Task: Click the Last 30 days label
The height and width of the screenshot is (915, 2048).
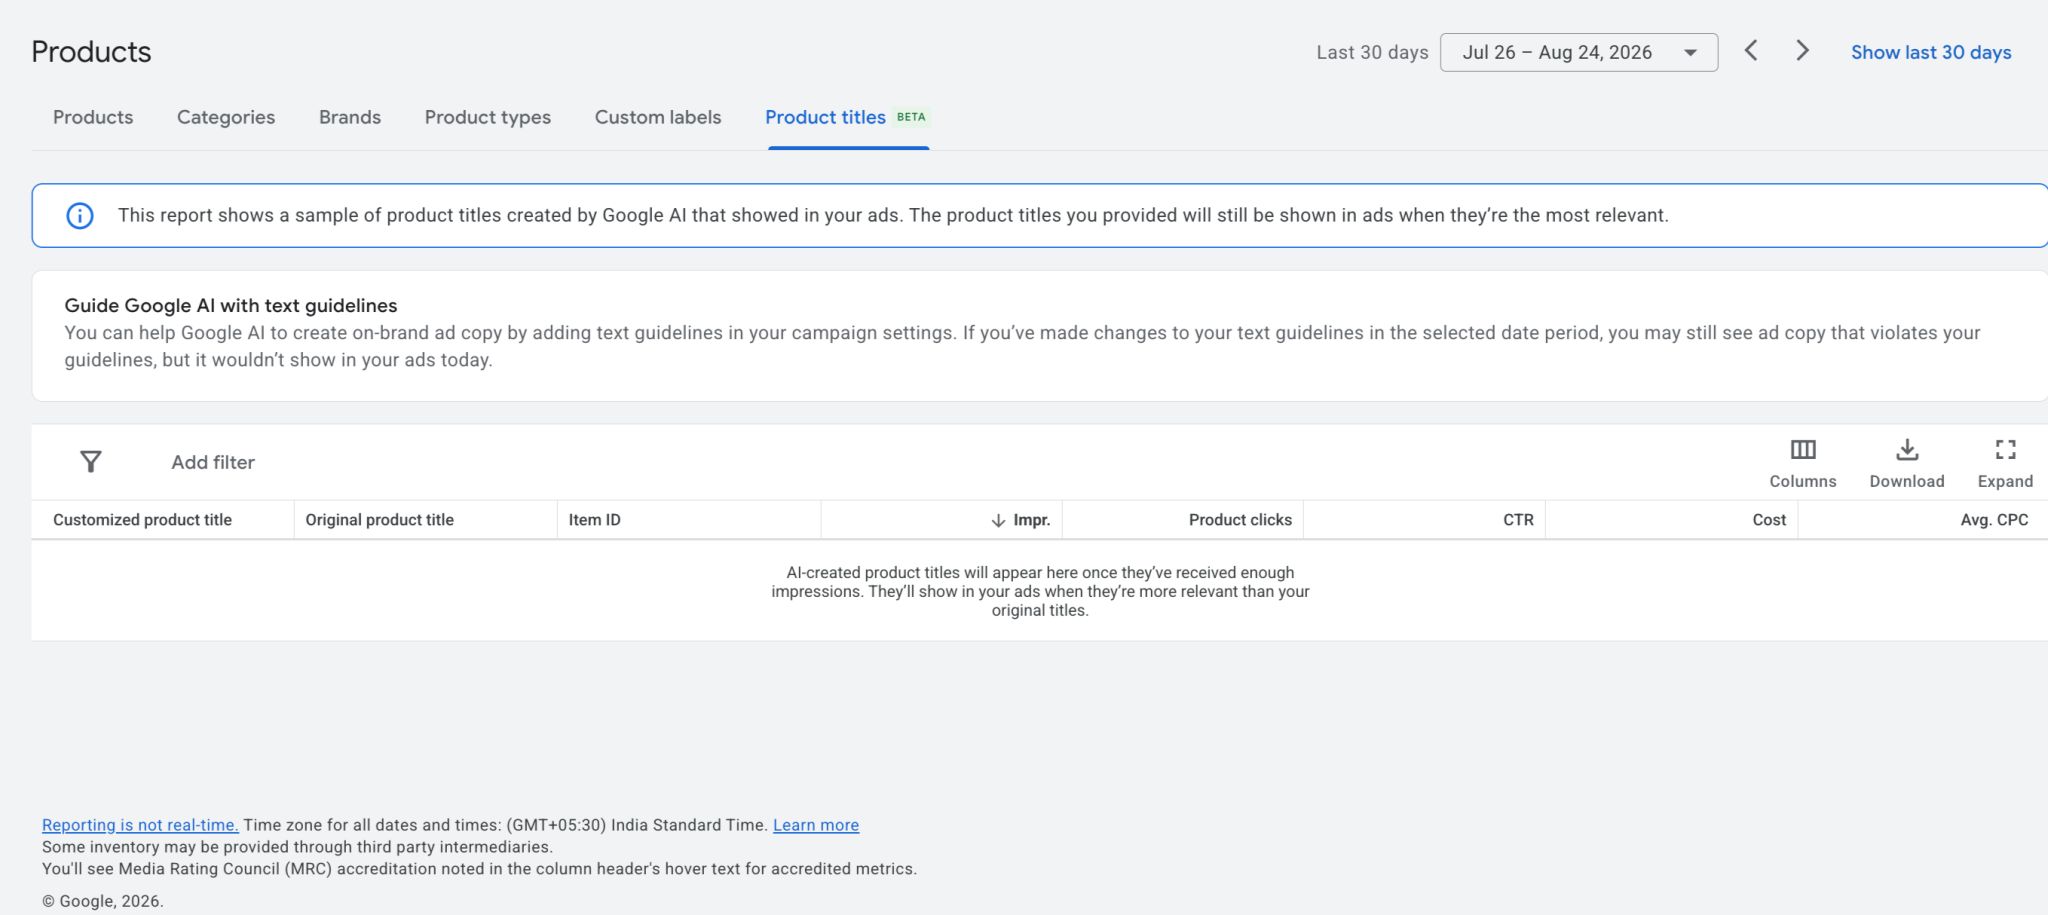Action: 1372,52
